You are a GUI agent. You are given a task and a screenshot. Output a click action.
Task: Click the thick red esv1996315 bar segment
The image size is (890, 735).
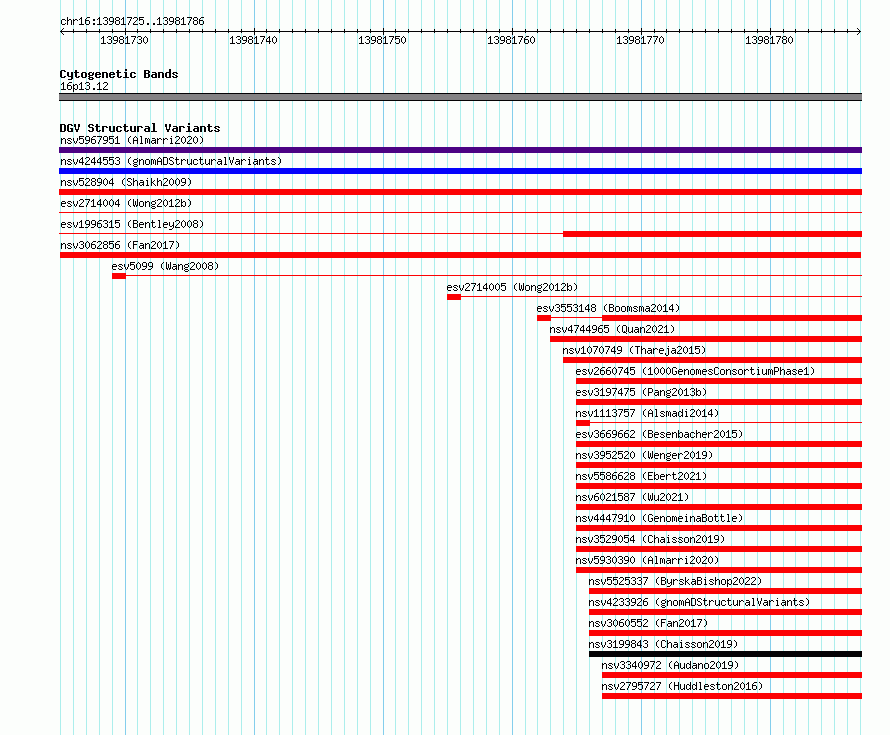(712, 234)
